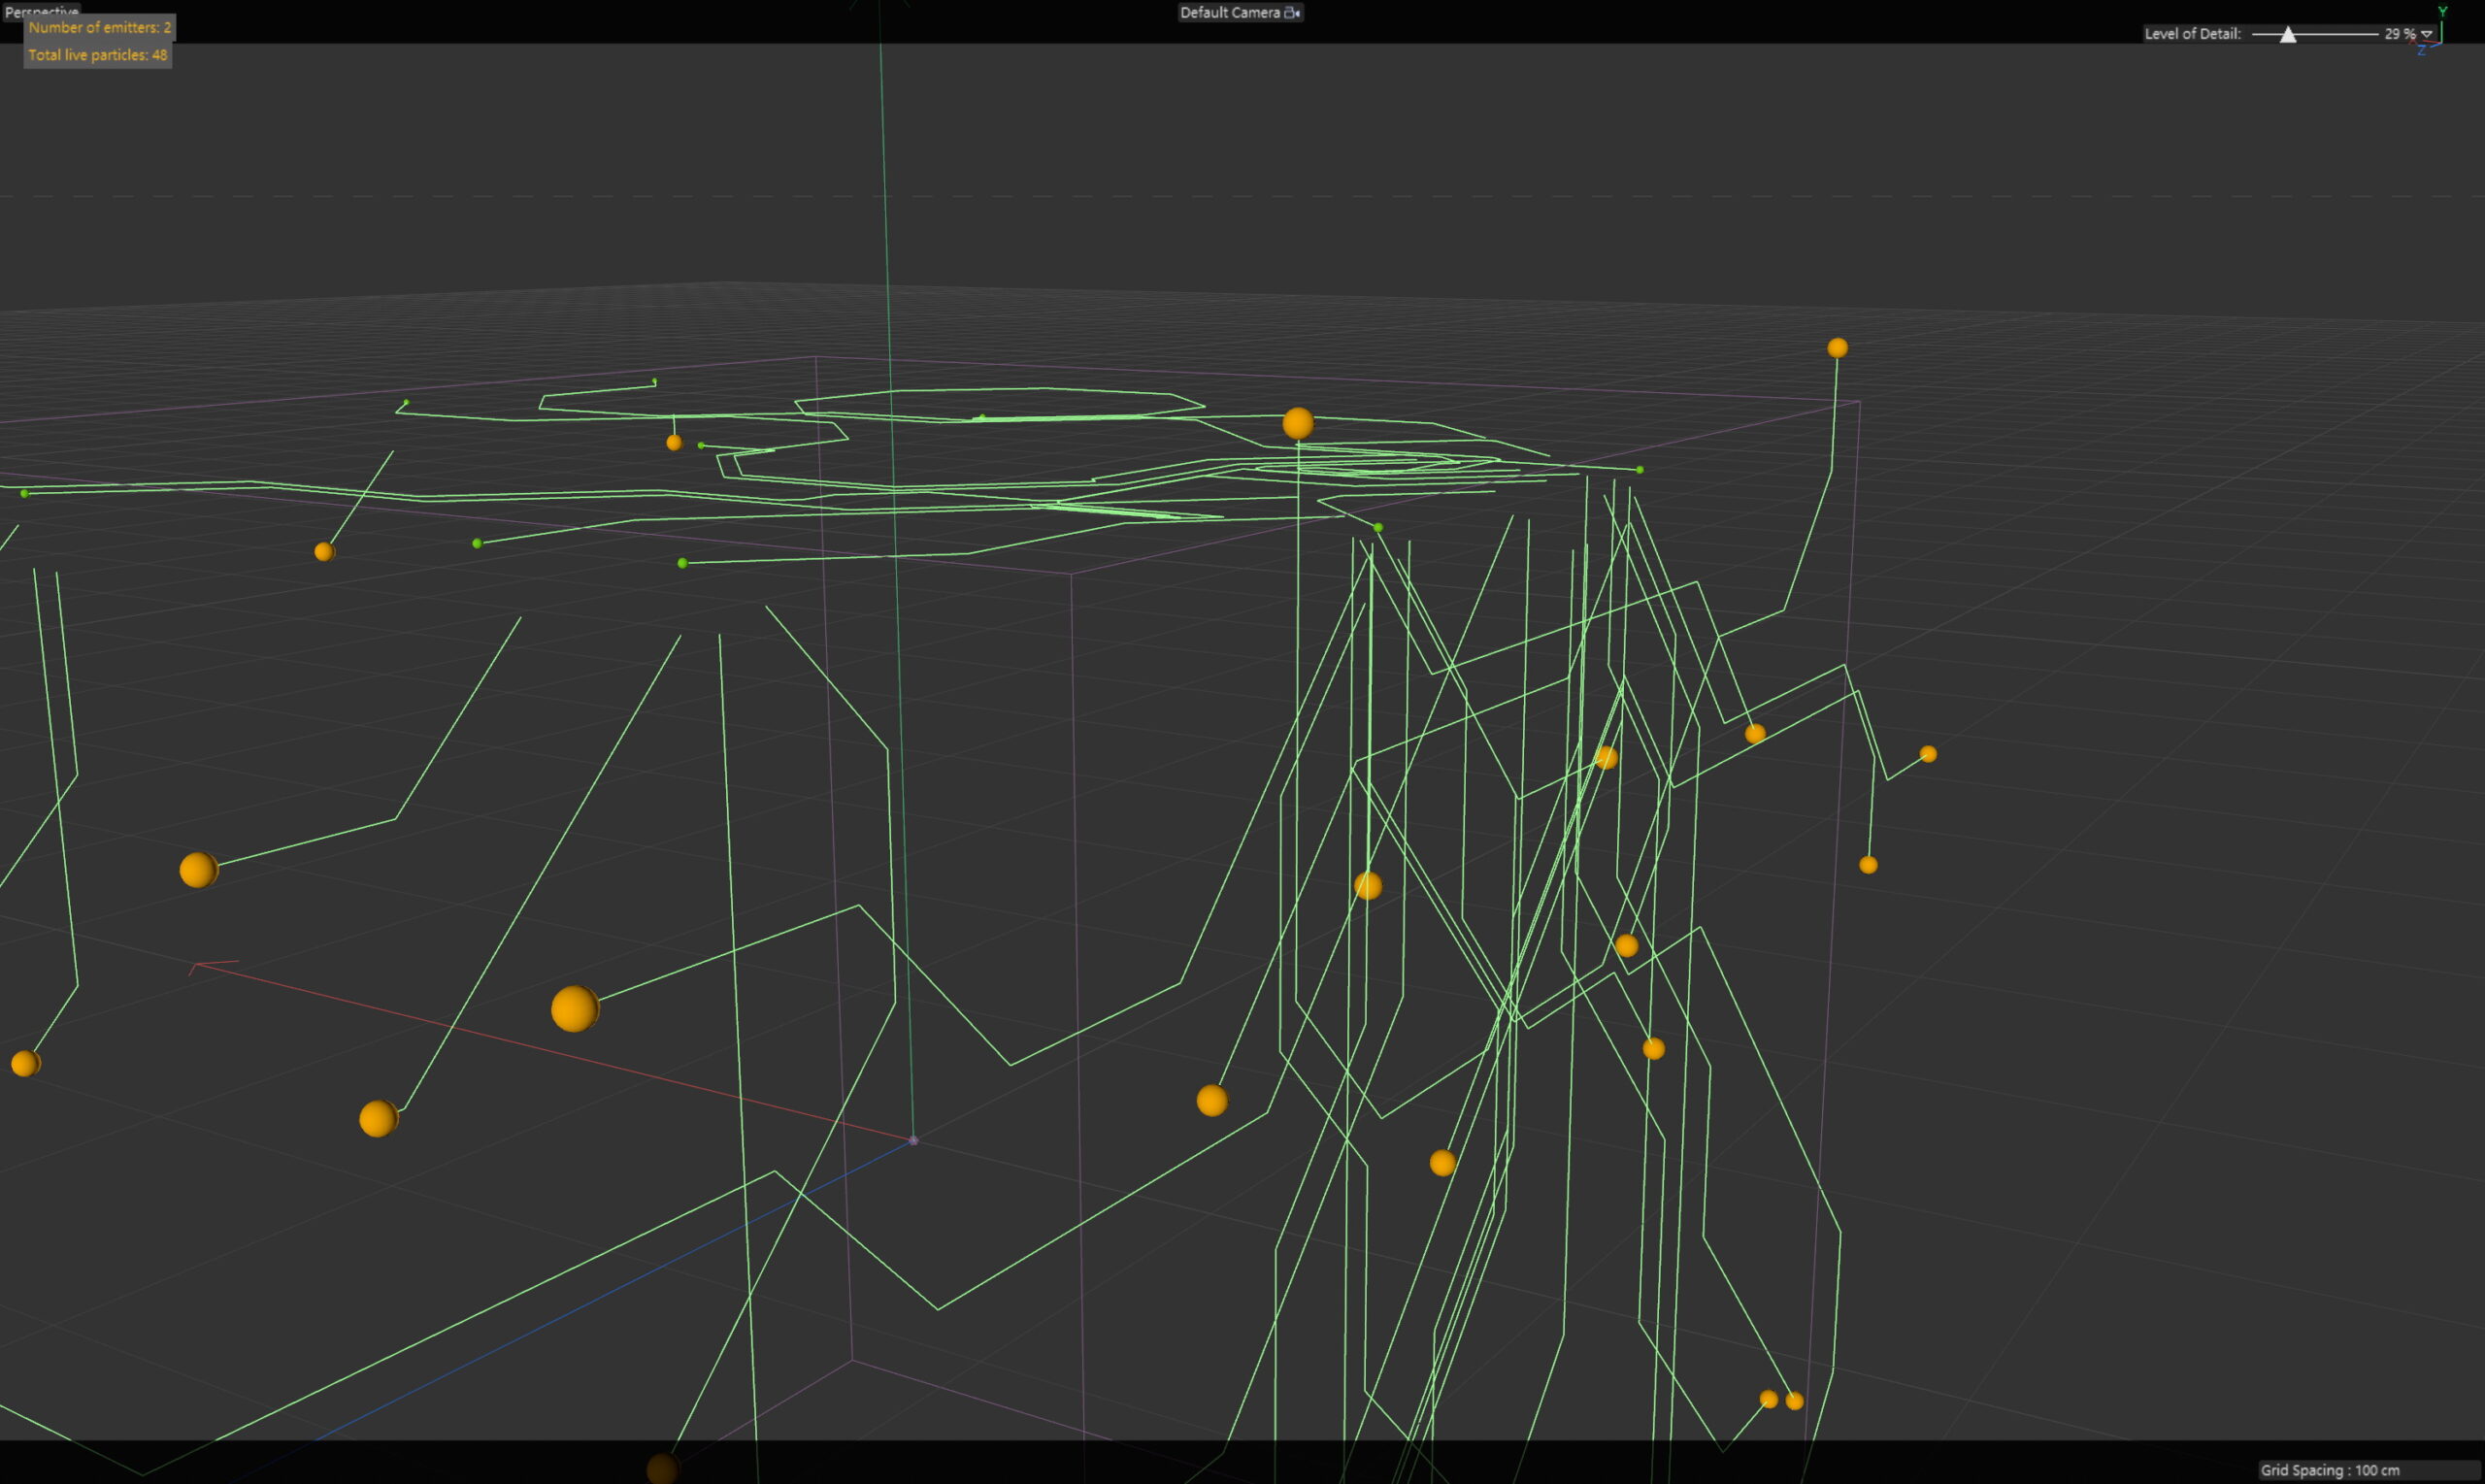The image size is (2485, 1484).
Task: Click the green Y axis gizmo label
Action: [2442, 12]
